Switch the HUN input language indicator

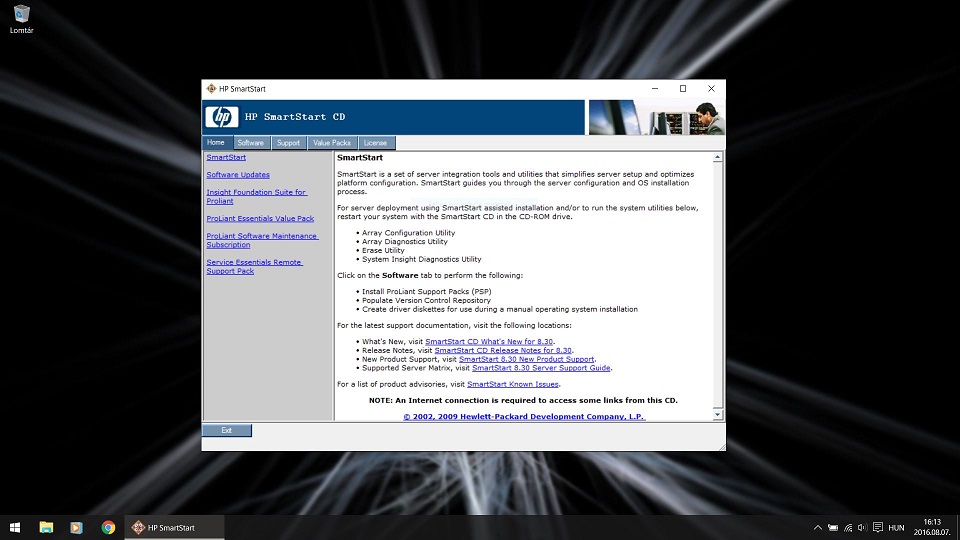point(896,528)
